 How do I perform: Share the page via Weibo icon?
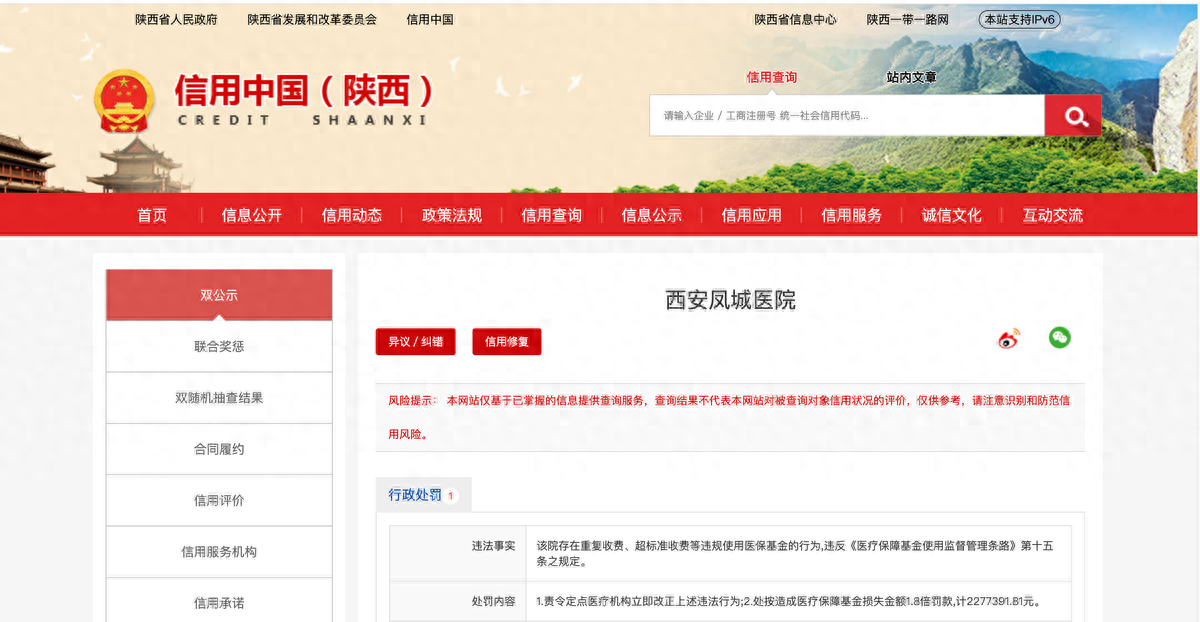click(1009, 339)
